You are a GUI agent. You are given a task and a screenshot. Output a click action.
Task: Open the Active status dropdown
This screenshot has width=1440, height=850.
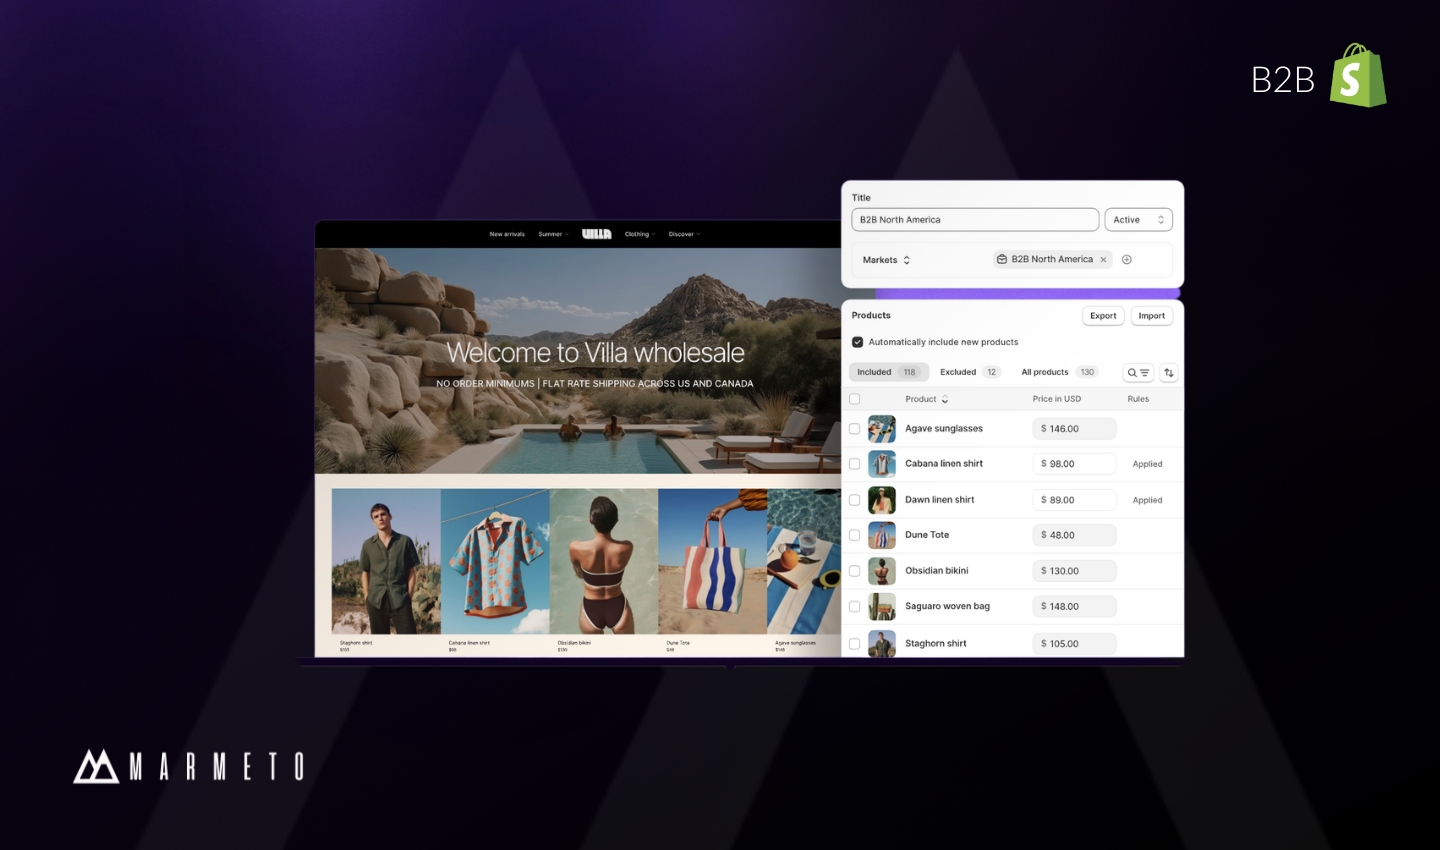tap(1138, 220)
